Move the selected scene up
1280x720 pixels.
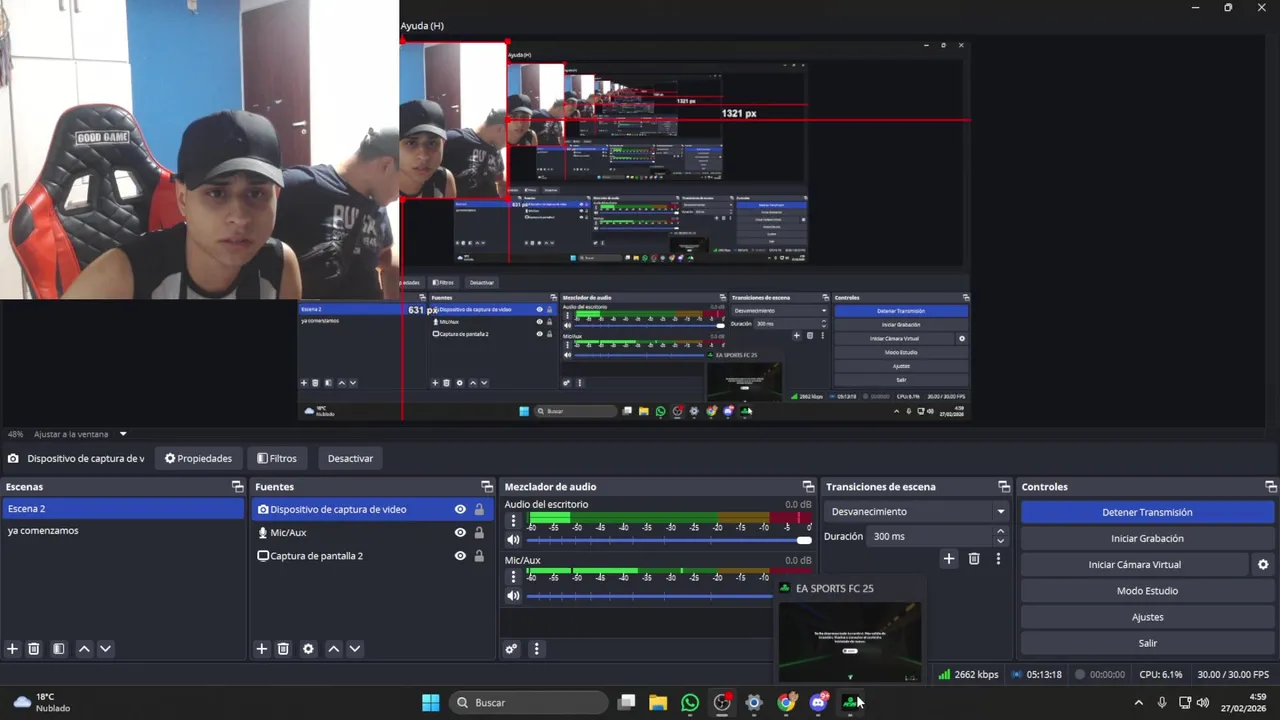(x=84, y=649)
